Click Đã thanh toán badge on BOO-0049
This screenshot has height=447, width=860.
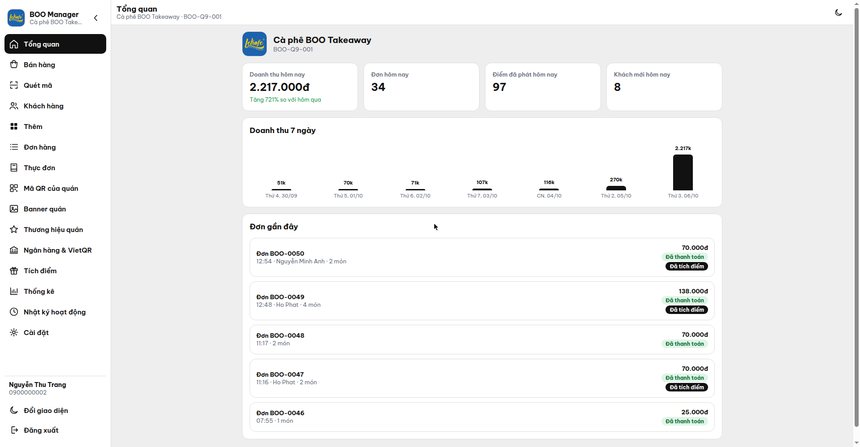pos(684,300)
